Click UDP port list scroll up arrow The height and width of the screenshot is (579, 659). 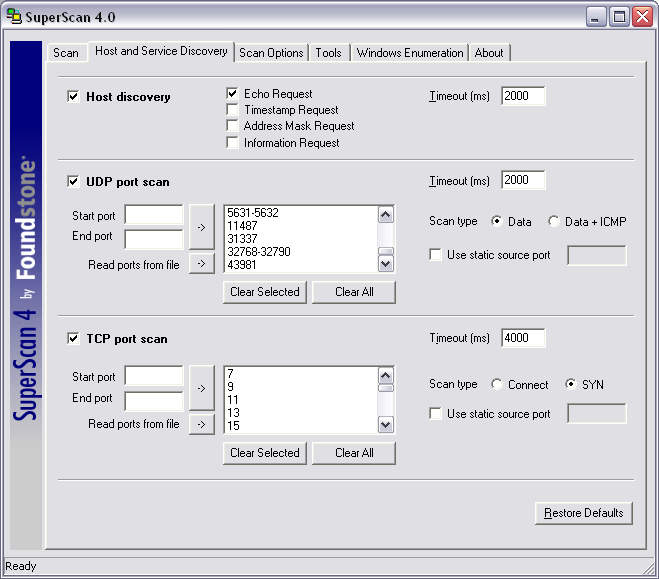pos(386,215)
